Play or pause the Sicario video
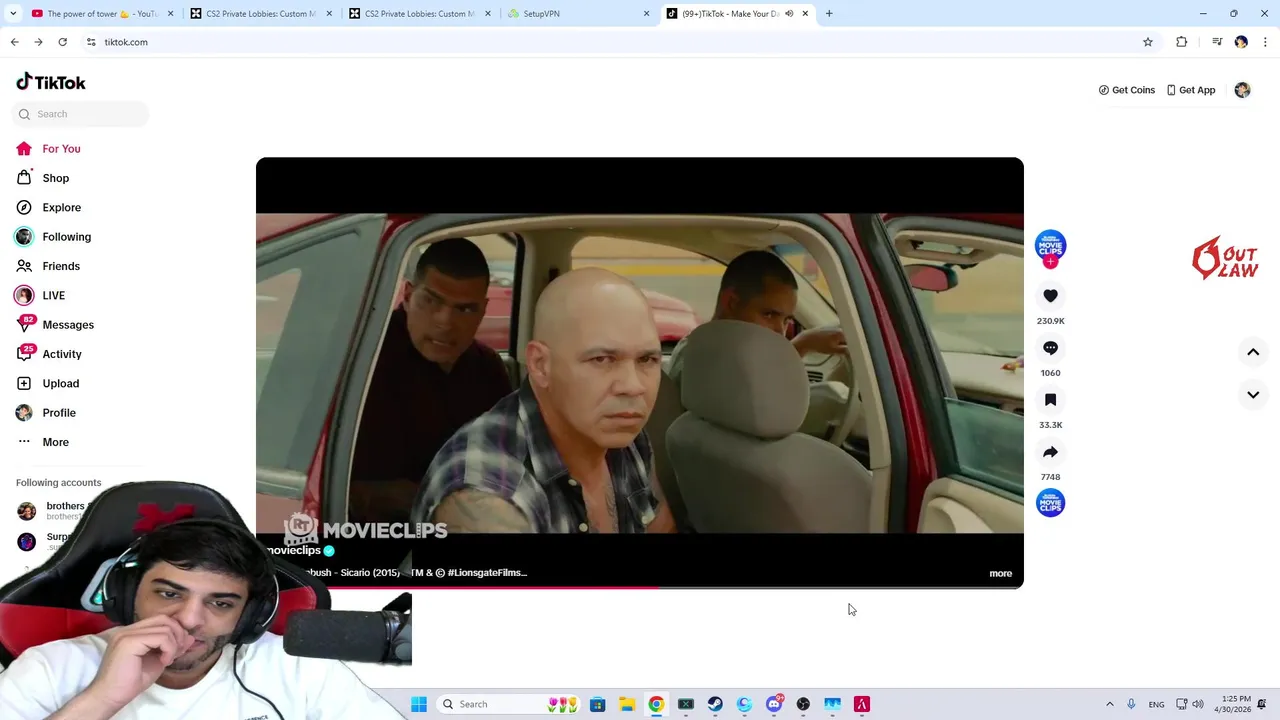 click(640, 373)
